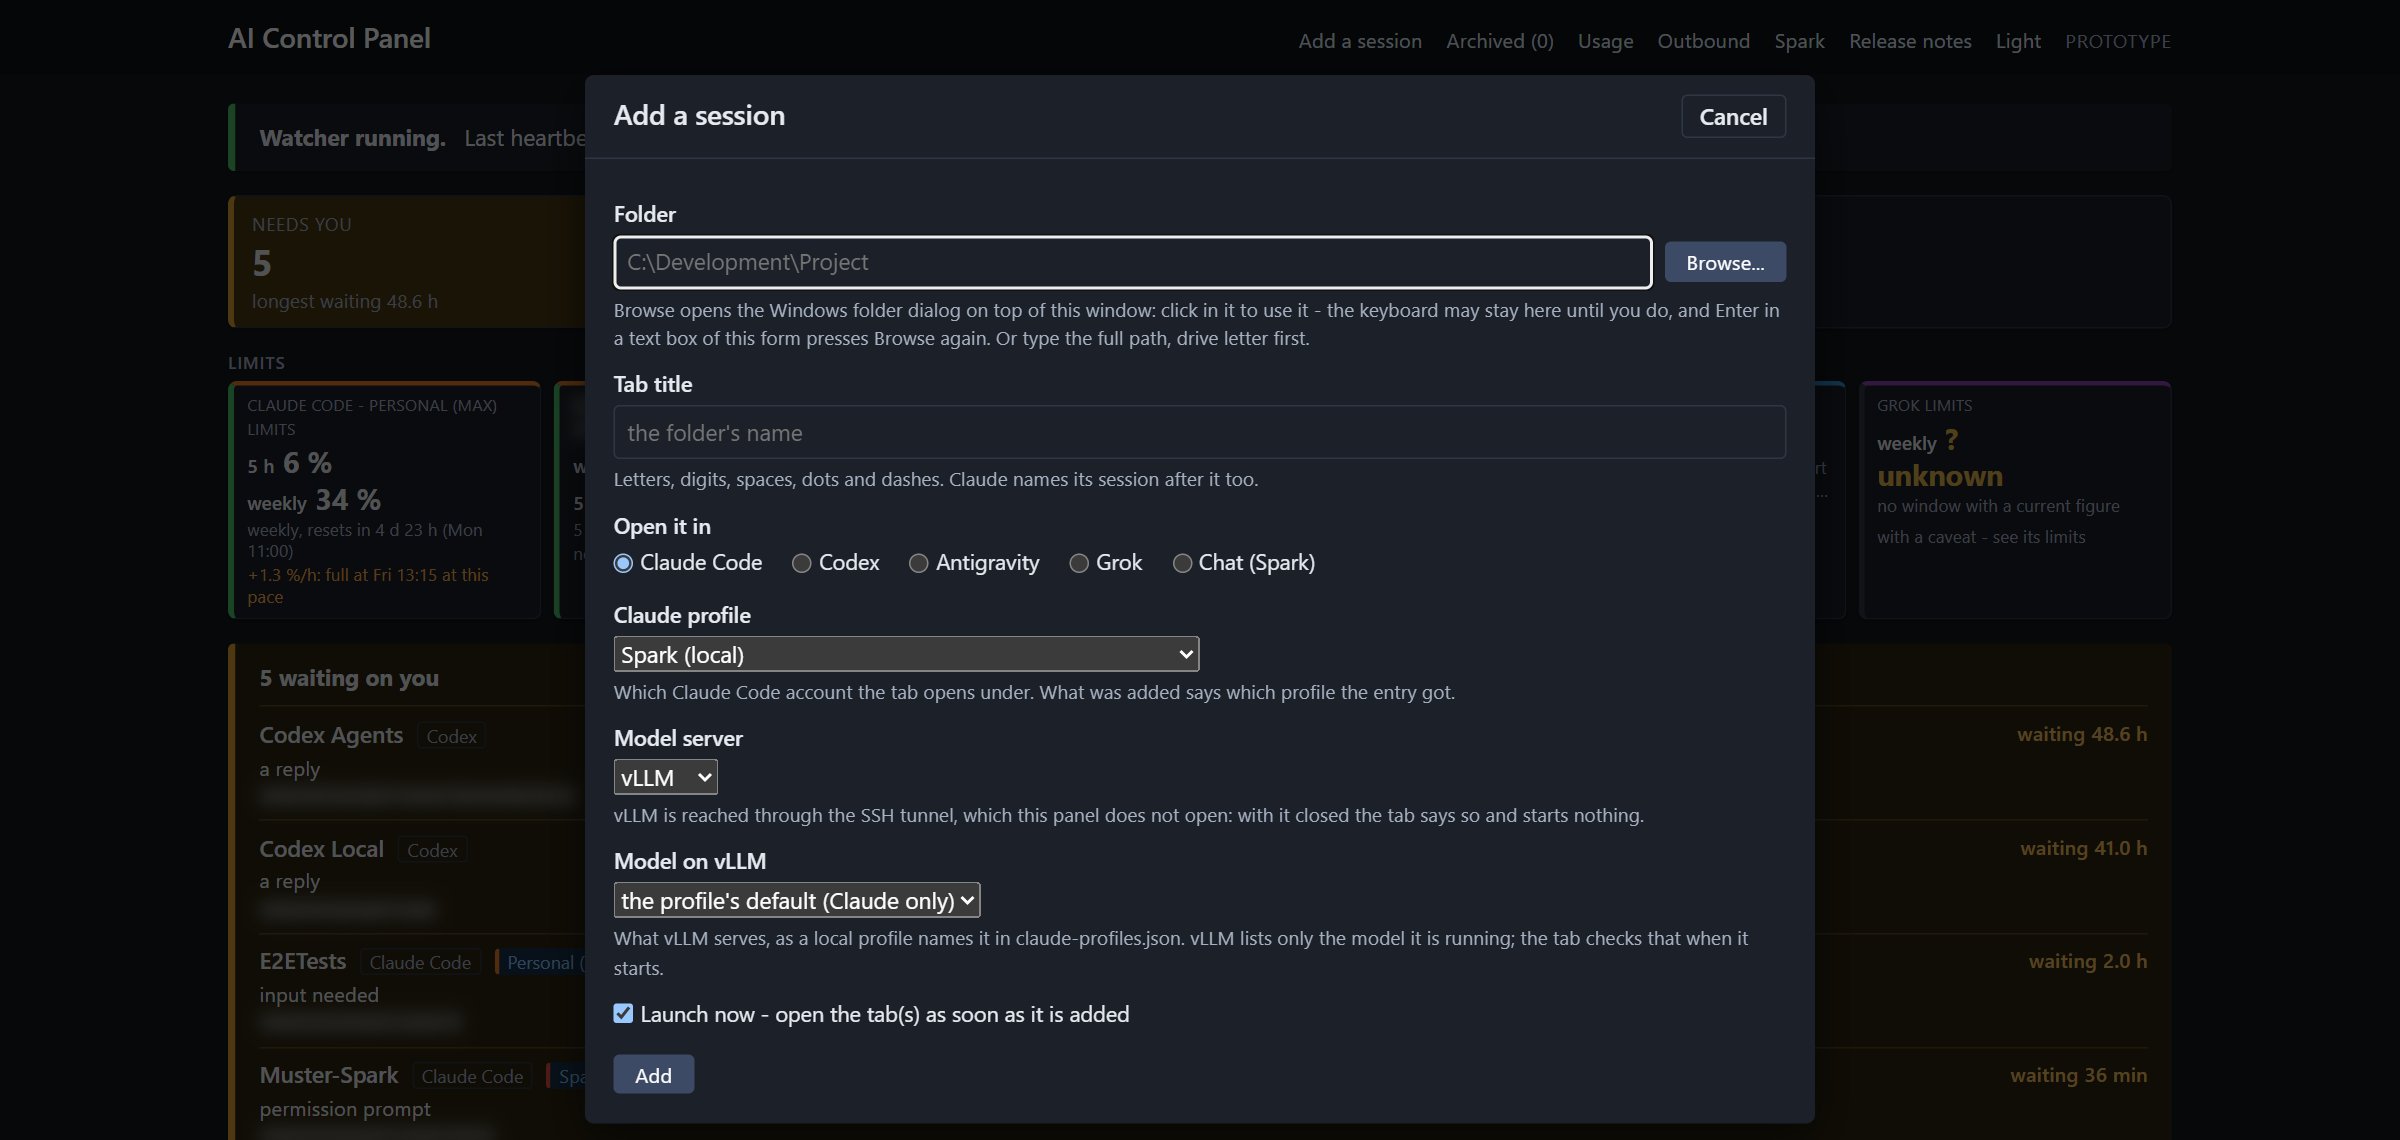Click the PROTOTYPE label in header
The image size is (2400, 1140).
point(2118,41)
